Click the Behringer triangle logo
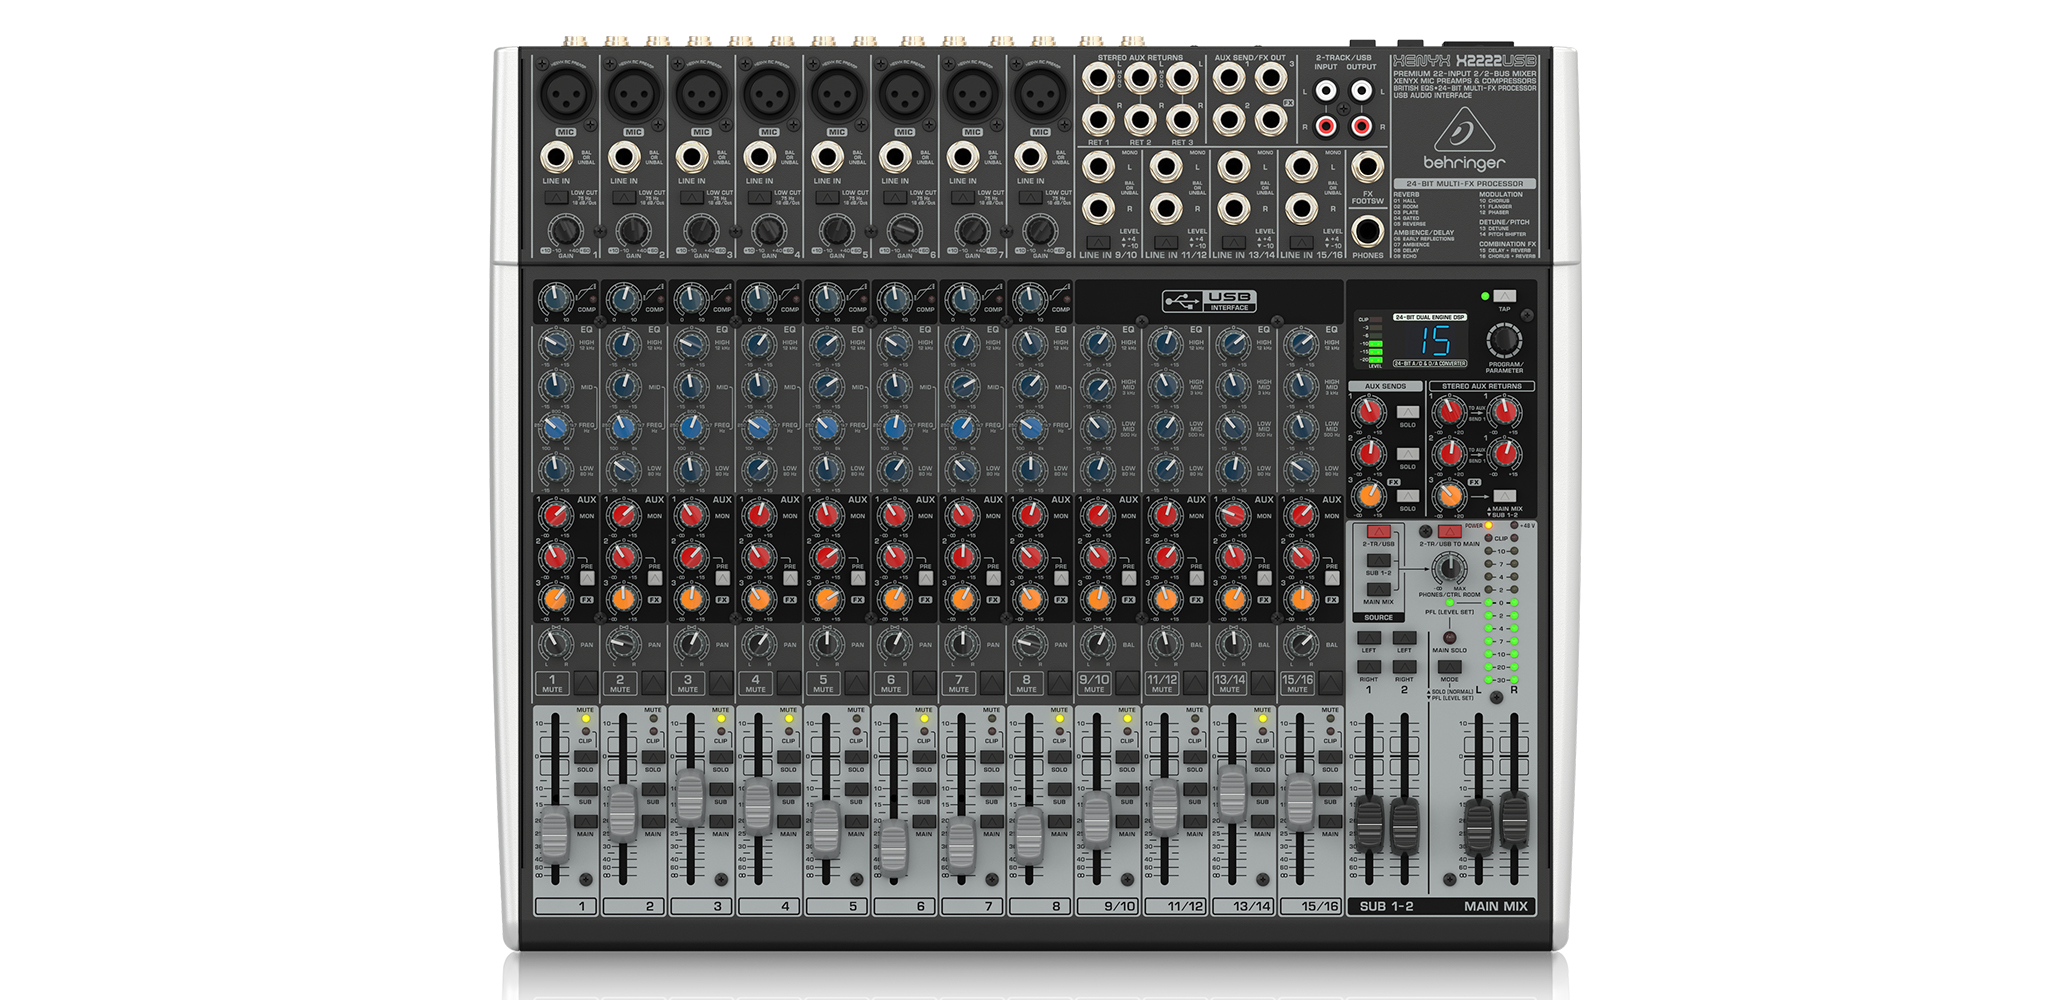Viewport: 2048px width, 1000px height. (x=1464, y=130)
